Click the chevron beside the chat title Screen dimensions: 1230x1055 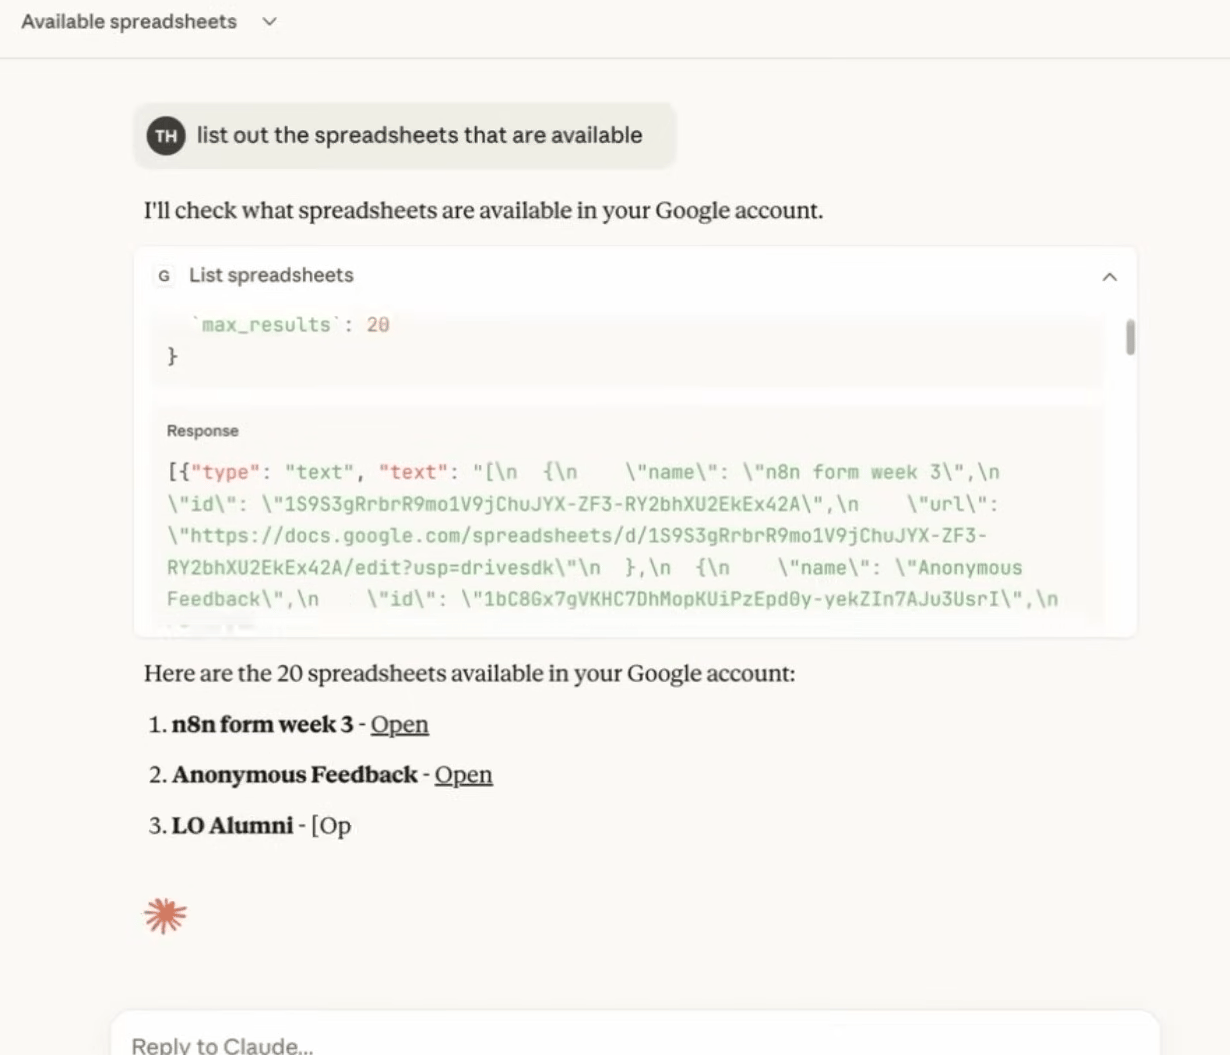pos(269,22)
